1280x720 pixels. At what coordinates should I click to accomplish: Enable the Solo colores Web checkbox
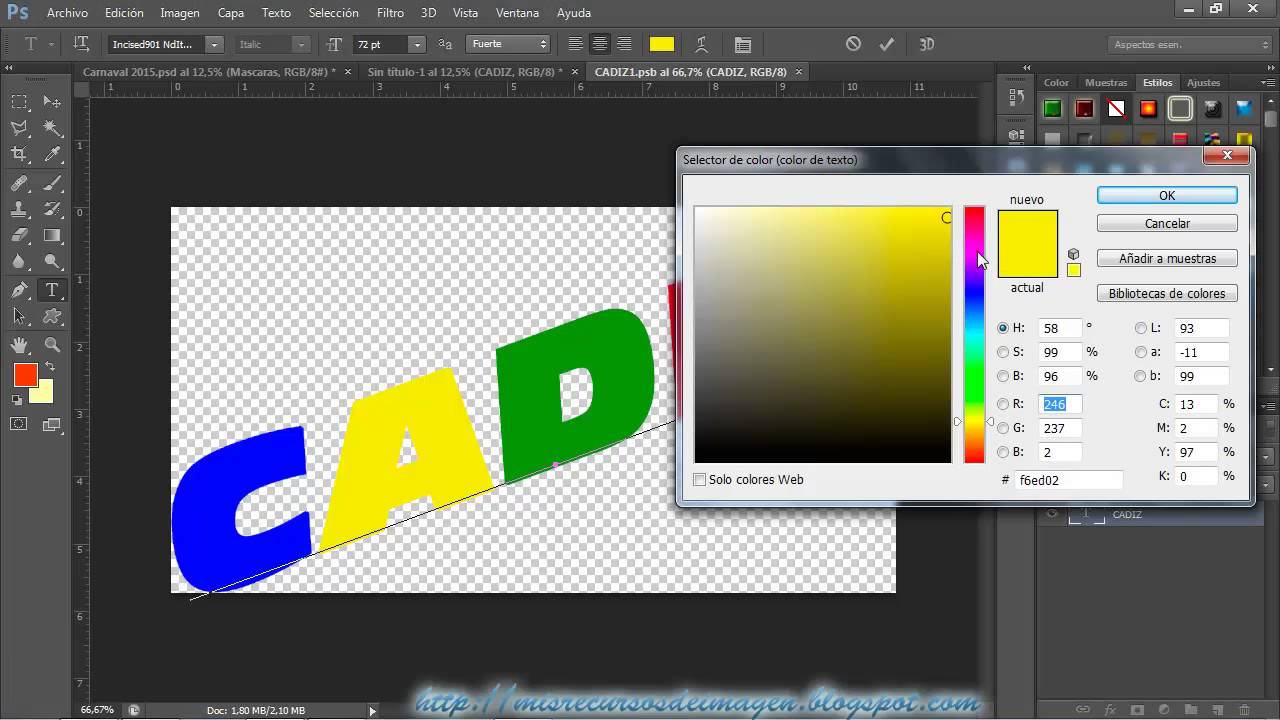coord(700,480)
